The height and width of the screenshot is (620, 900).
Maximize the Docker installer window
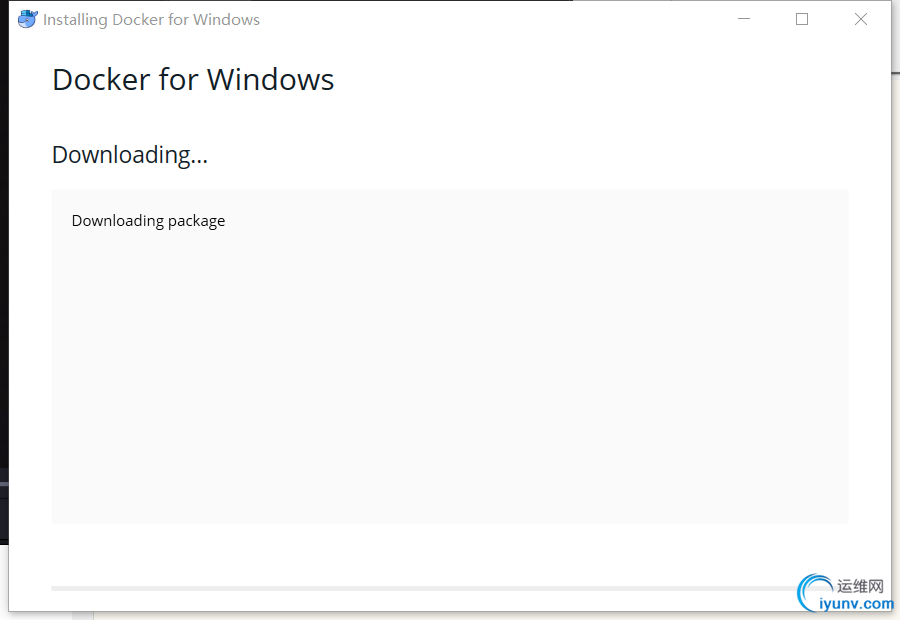pos(802,19)
